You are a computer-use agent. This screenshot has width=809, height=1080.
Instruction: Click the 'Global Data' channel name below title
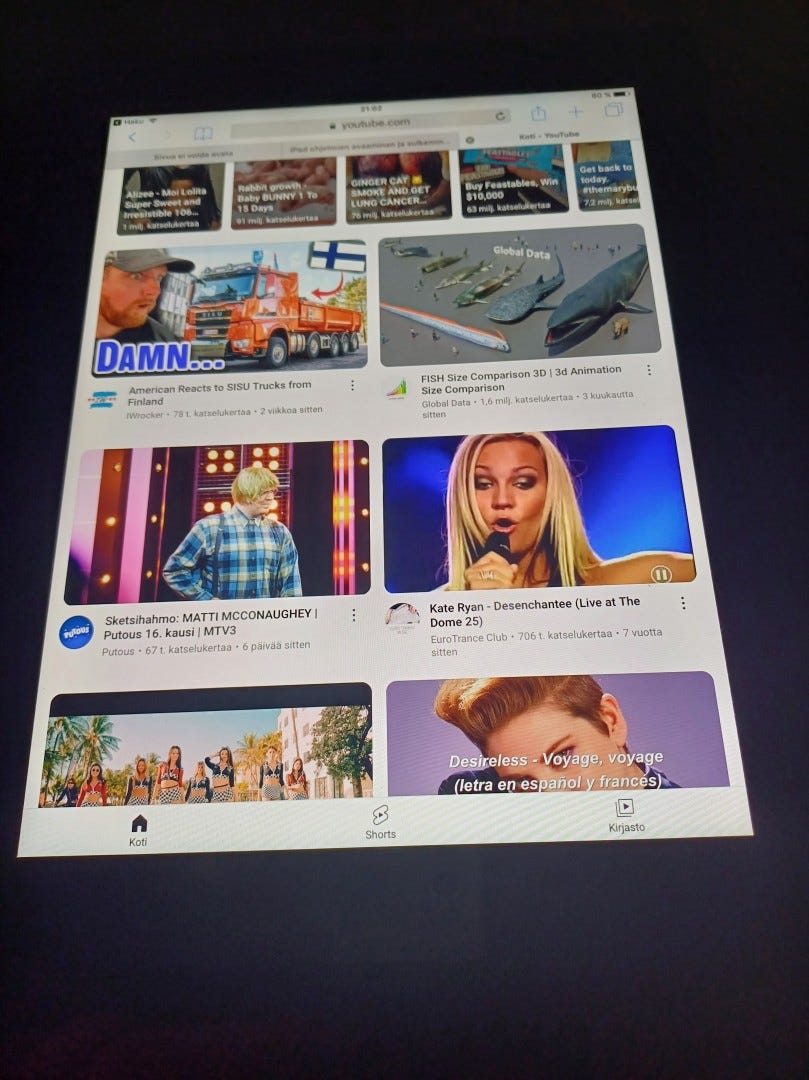(445, 403)
